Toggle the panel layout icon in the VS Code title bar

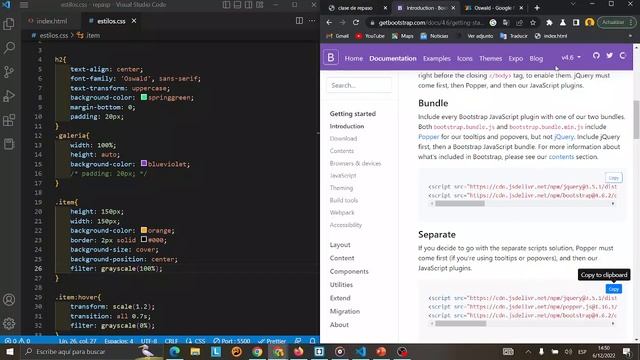(x=238, y=5)
